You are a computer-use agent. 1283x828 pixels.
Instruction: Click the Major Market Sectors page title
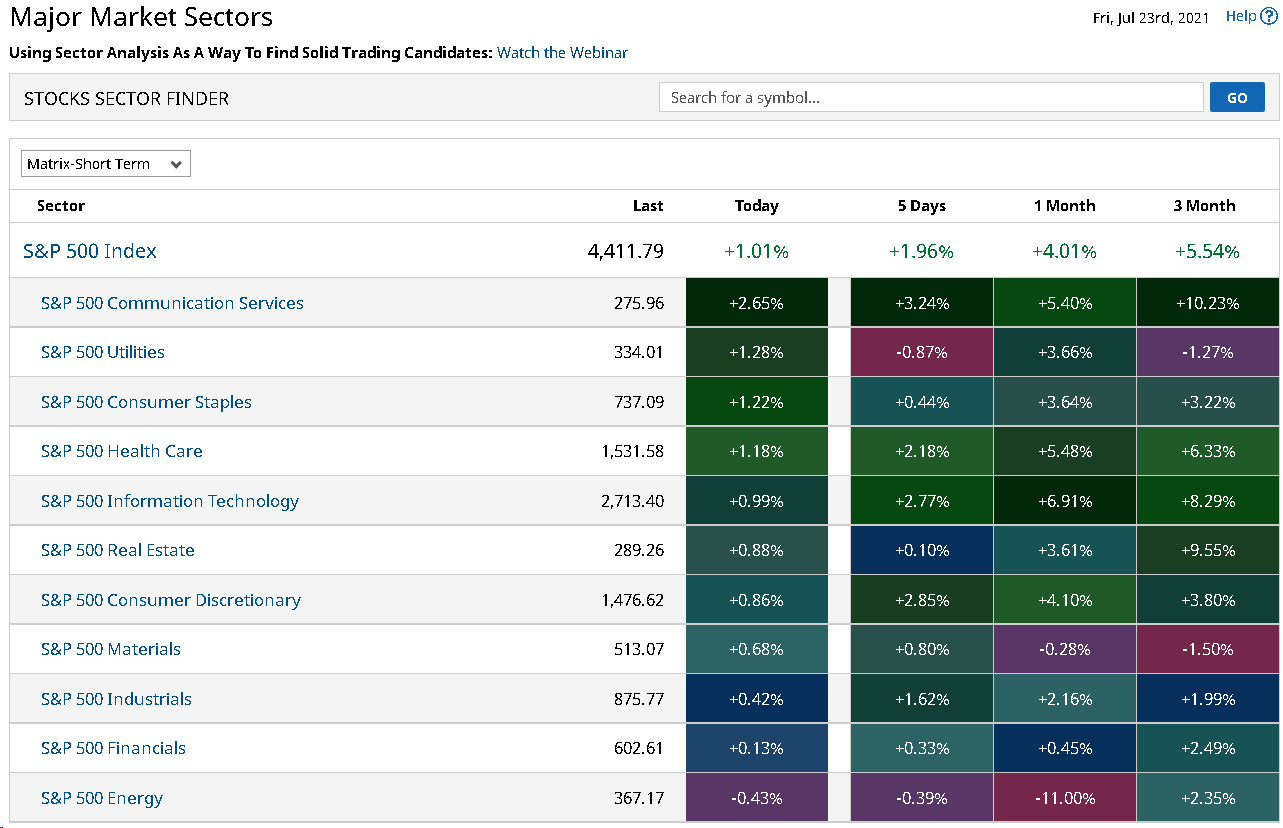tap(141, 17)
